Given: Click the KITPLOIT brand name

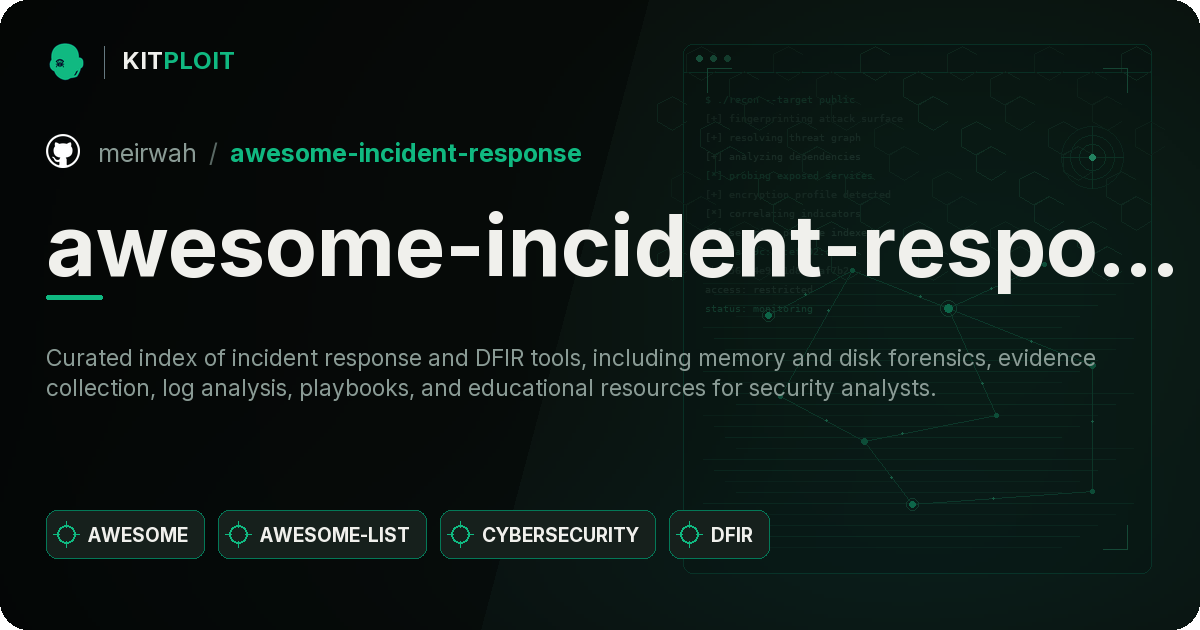Looking at the screenshot, I should [x=178, y=61].
